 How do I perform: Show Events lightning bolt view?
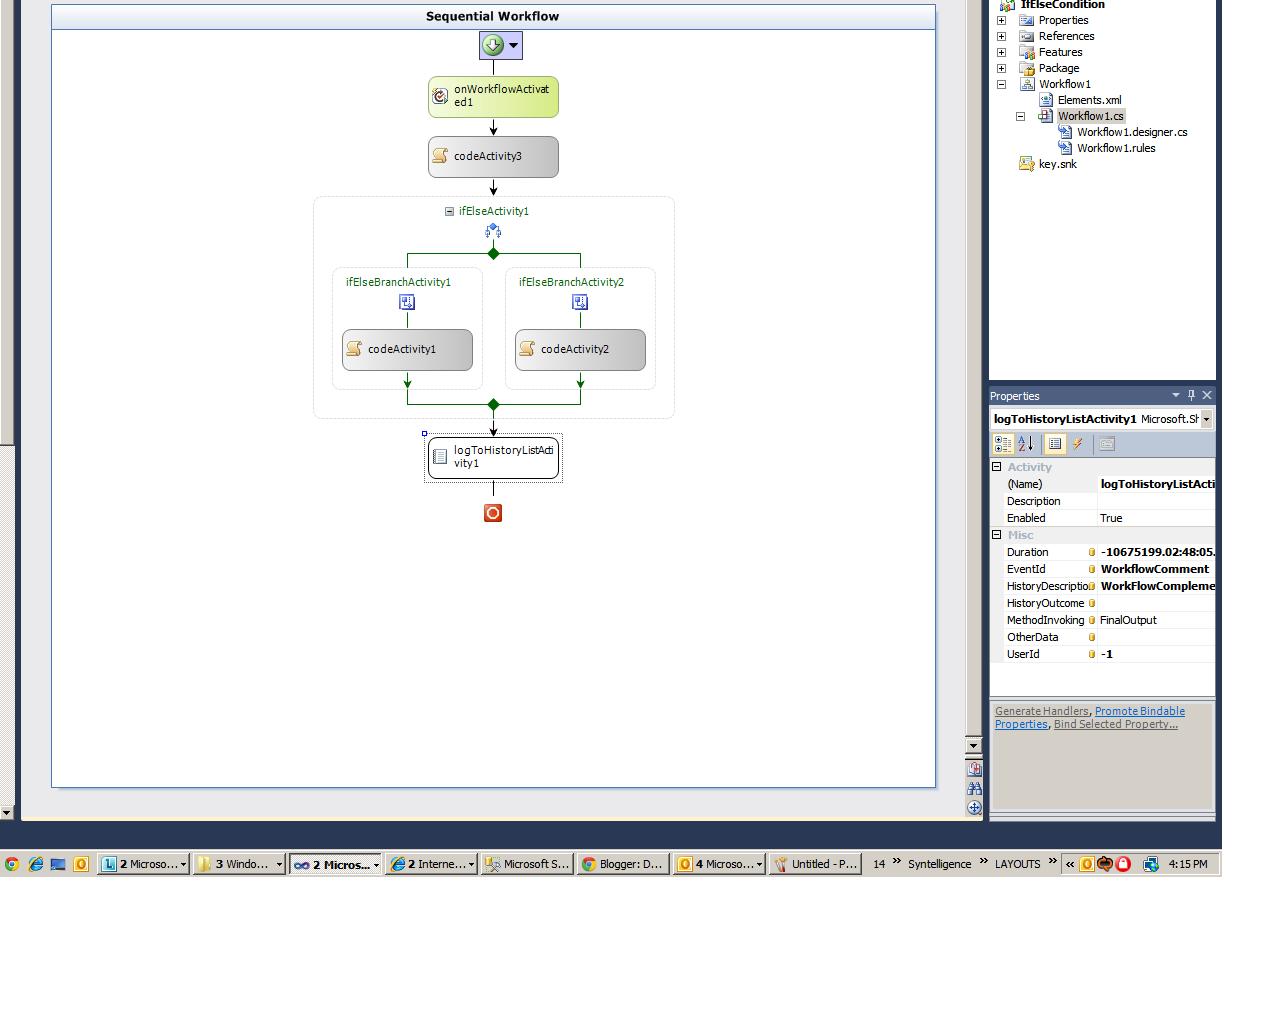pos(1078,444)
